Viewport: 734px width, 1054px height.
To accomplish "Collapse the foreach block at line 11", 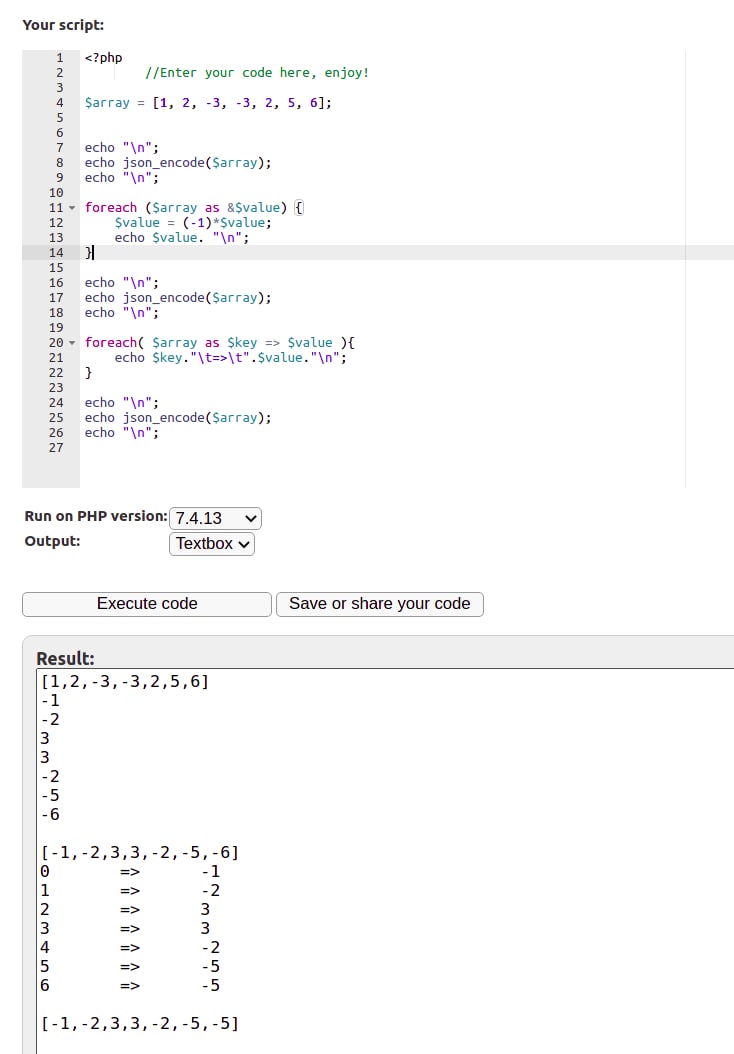I will coord(72,208).
